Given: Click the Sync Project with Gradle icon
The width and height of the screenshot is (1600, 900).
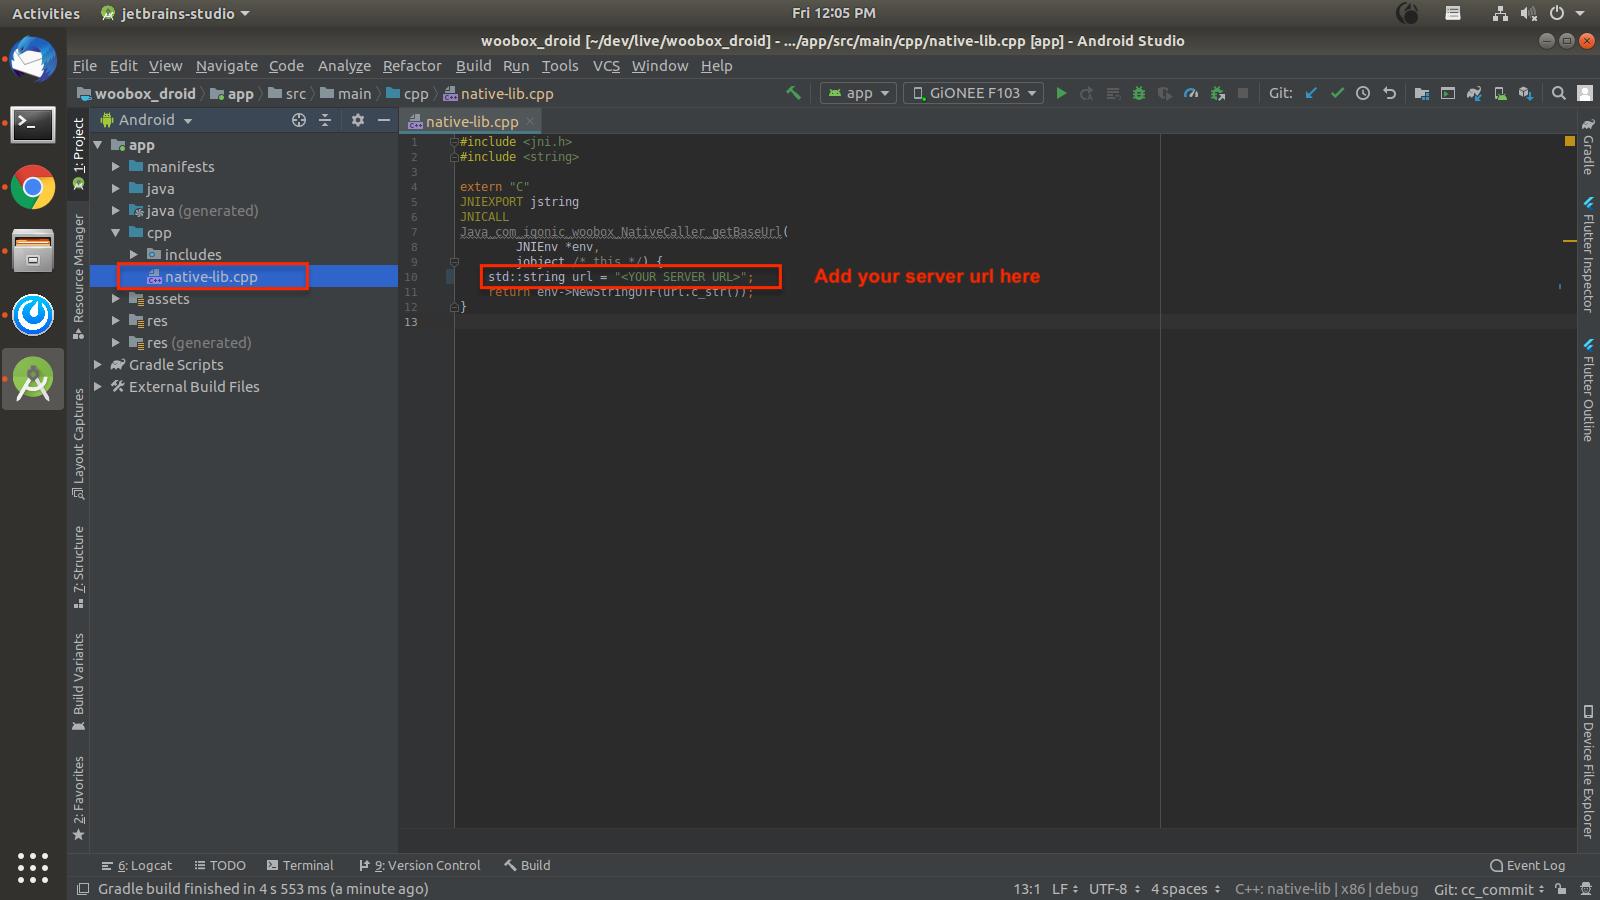Looking at the screenshot, I should (1474, 93).
